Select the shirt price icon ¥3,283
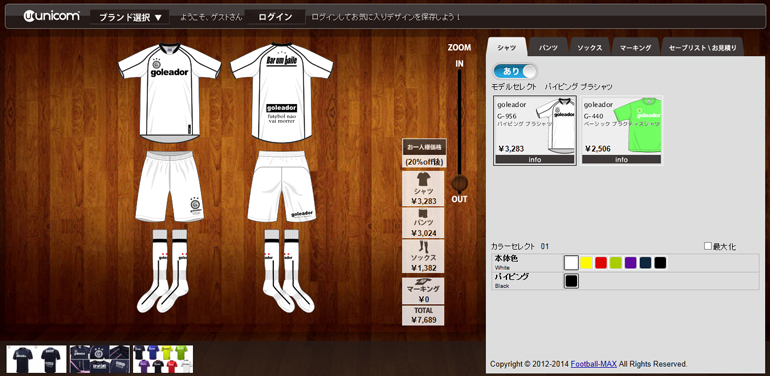 pyautogui.click(x=423, y=188)
